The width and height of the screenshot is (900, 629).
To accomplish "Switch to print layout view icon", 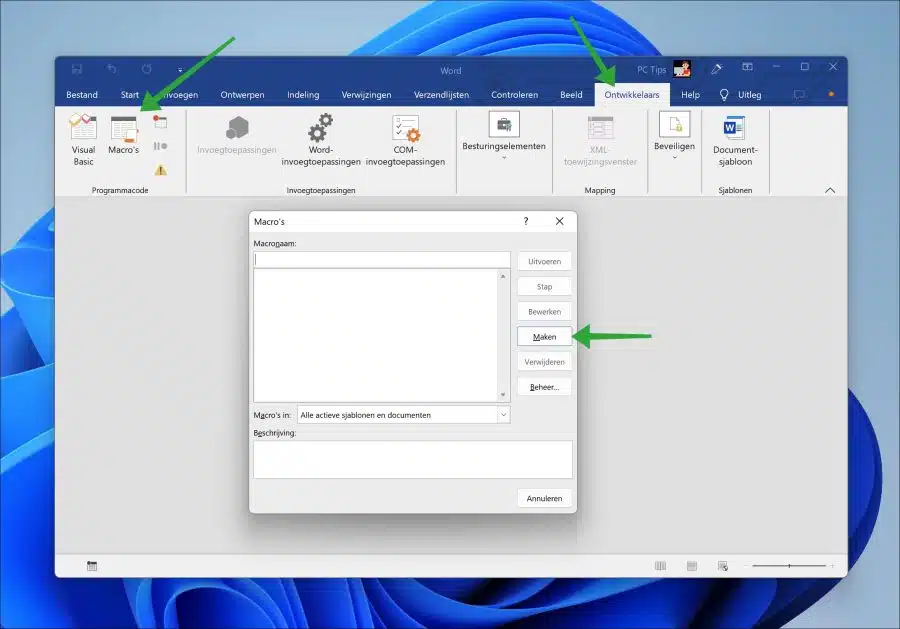I will coord(692,566).
